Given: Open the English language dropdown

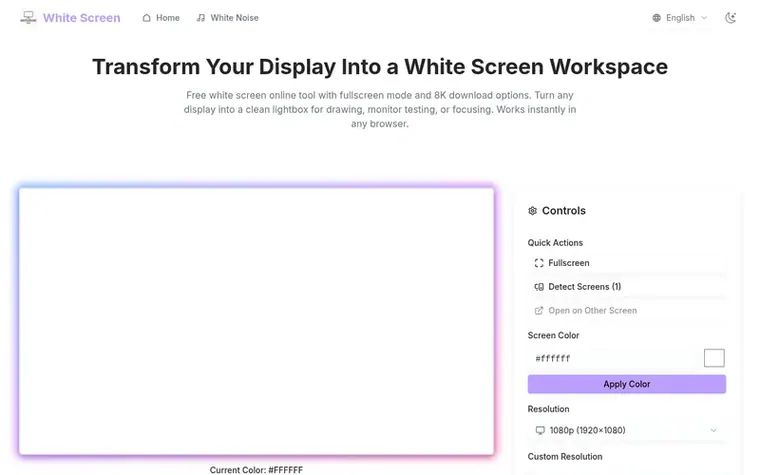Looking at the screenshot, I should click(x=680, y=18).
